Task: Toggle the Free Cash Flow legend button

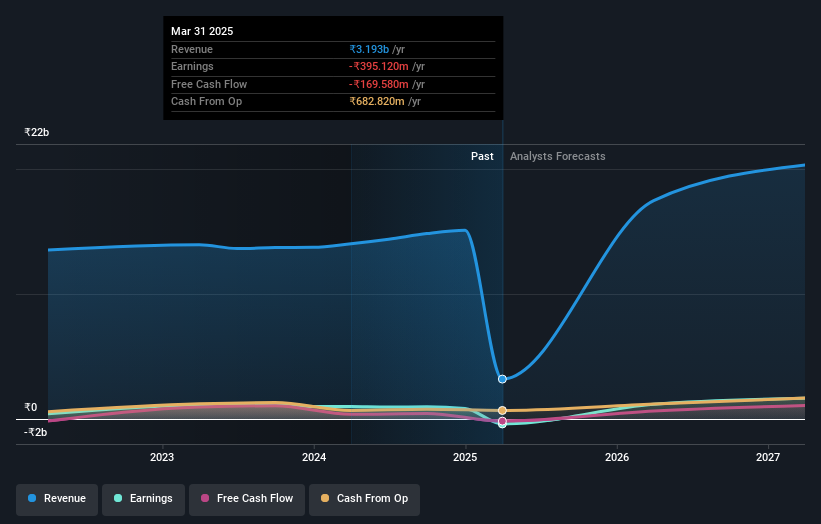Action: [247, 499]
